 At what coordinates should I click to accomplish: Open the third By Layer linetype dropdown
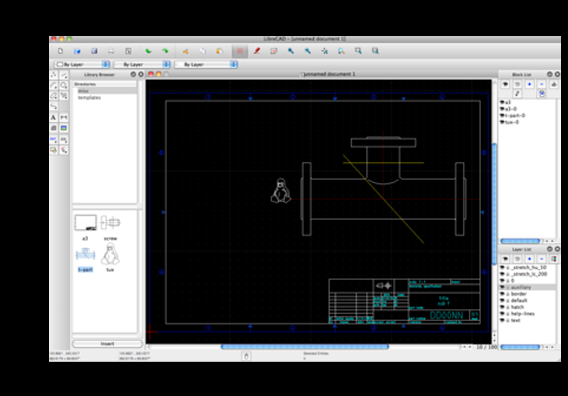pyautogui.click(x=206, y=64)
